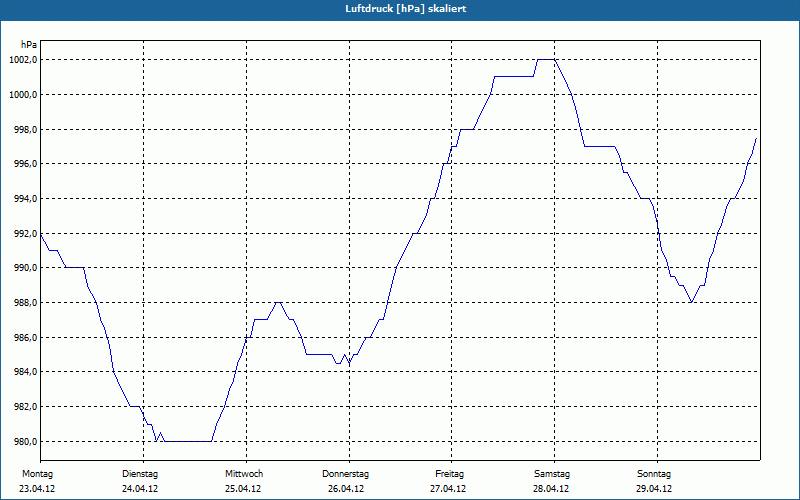The height and width of the screenshot is (500, 800).
Task: Click the 982,0 y-axis label
Action: click(25, 407)
